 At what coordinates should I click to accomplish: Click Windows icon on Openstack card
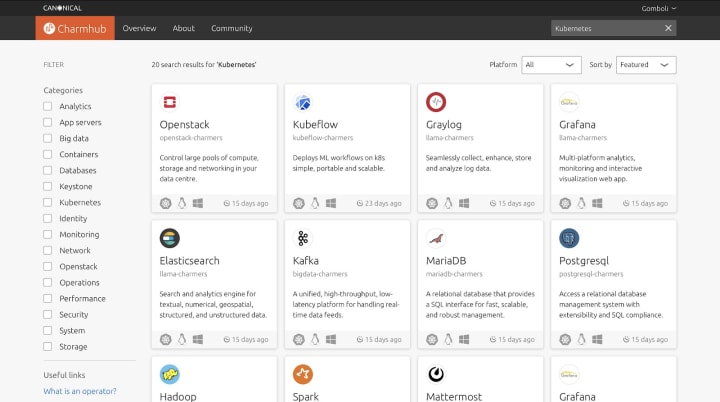(x=198, y=203)
